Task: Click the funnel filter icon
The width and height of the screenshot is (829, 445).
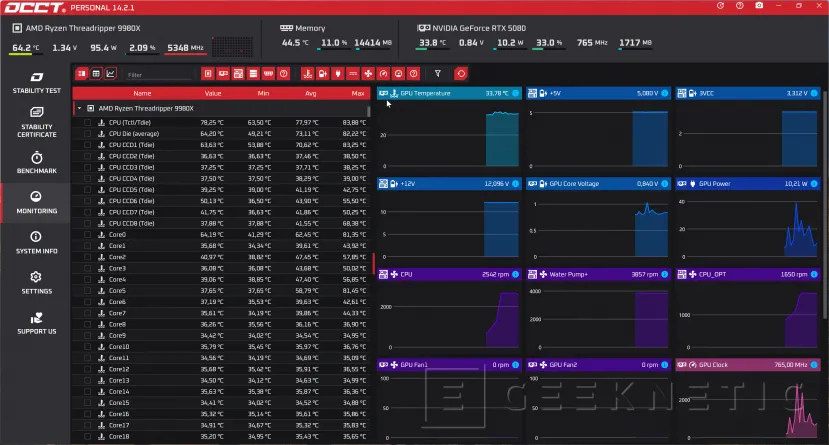Action: pos(438,73)
